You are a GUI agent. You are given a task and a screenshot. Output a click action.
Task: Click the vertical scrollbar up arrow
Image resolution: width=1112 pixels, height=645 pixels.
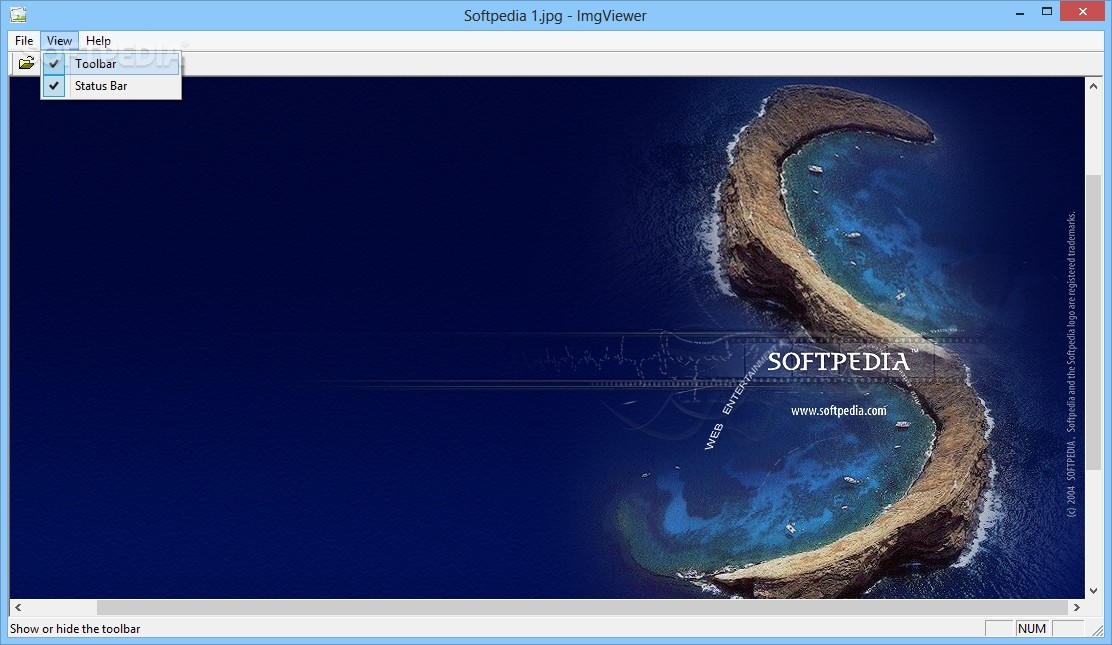(x=1093, y=87)
